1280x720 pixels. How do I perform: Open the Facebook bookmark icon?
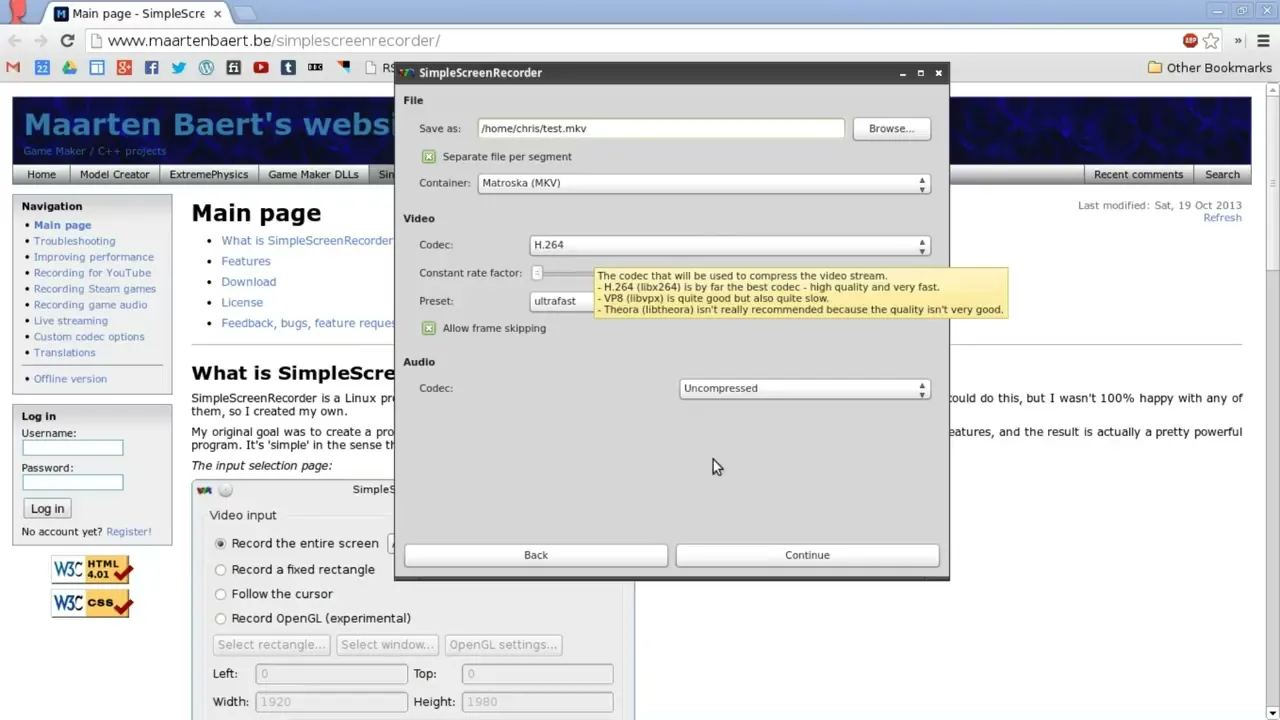click(151, 68)
